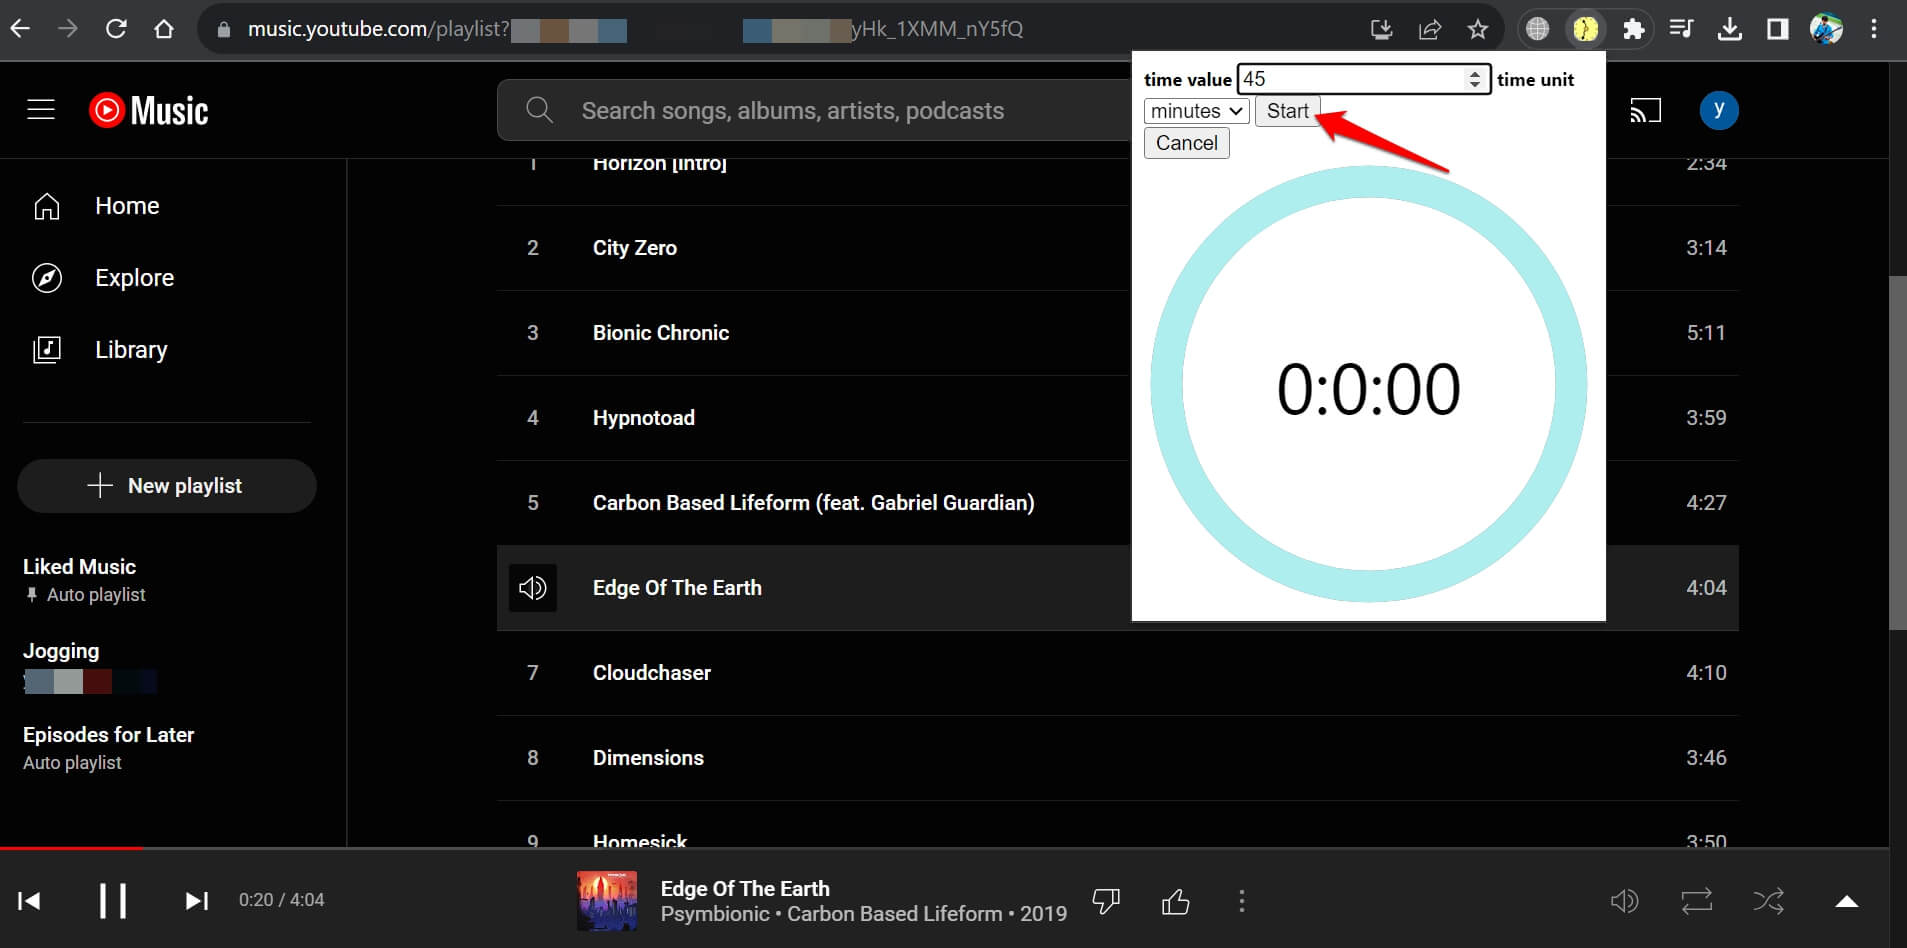Toggle the browser side panel
The image size is (1907, 948).
coord(1777,29)
